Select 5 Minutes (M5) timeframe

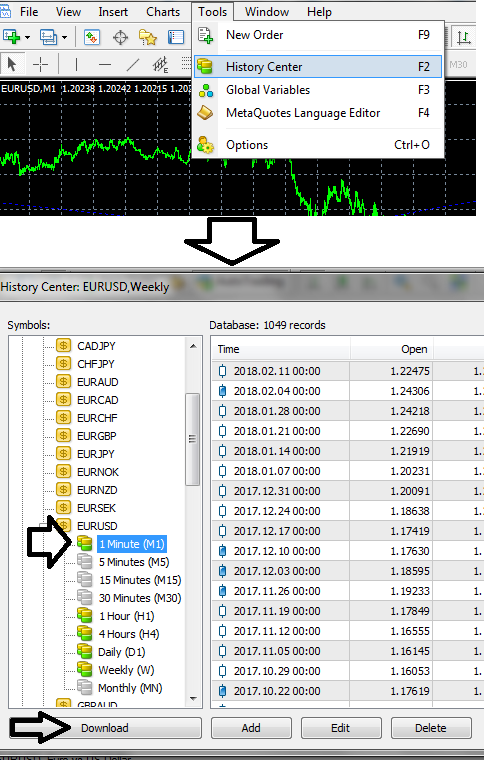point(134,562)
